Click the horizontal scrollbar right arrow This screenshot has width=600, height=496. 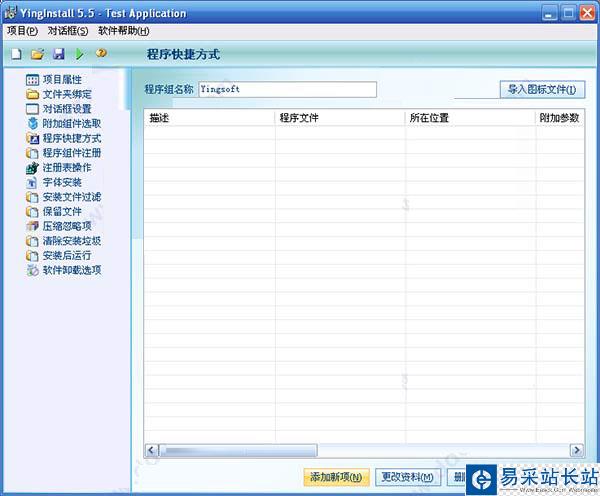pos(577,450)
